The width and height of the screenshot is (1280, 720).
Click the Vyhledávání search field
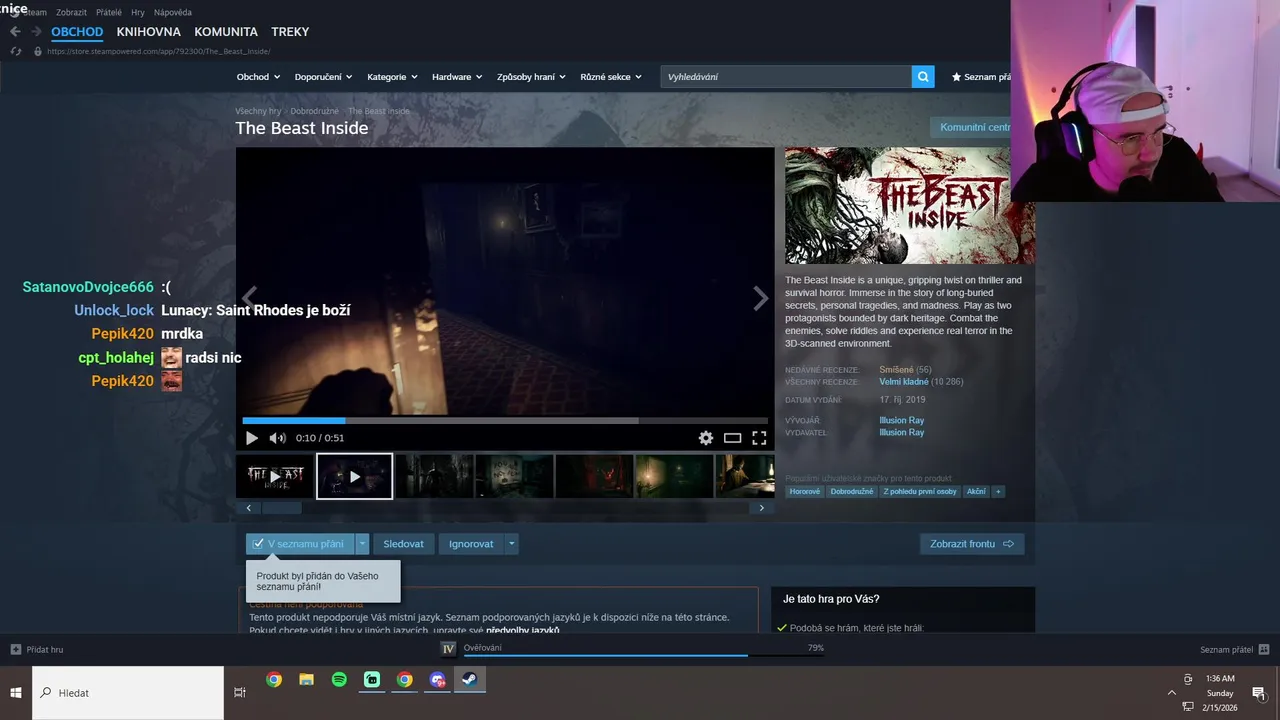click(x=786, y=76)
